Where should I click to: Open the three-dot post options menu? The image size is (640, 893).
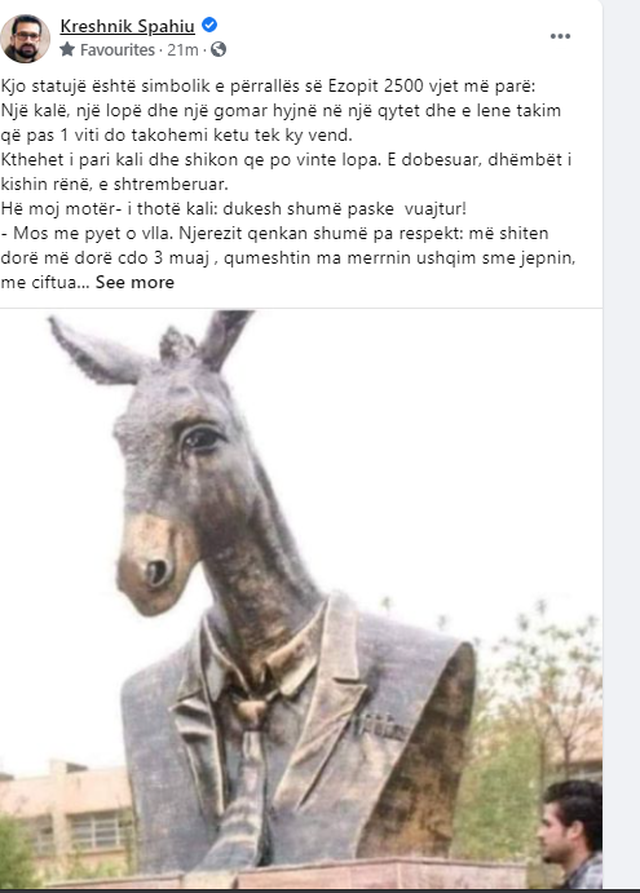tap(560, 36)
